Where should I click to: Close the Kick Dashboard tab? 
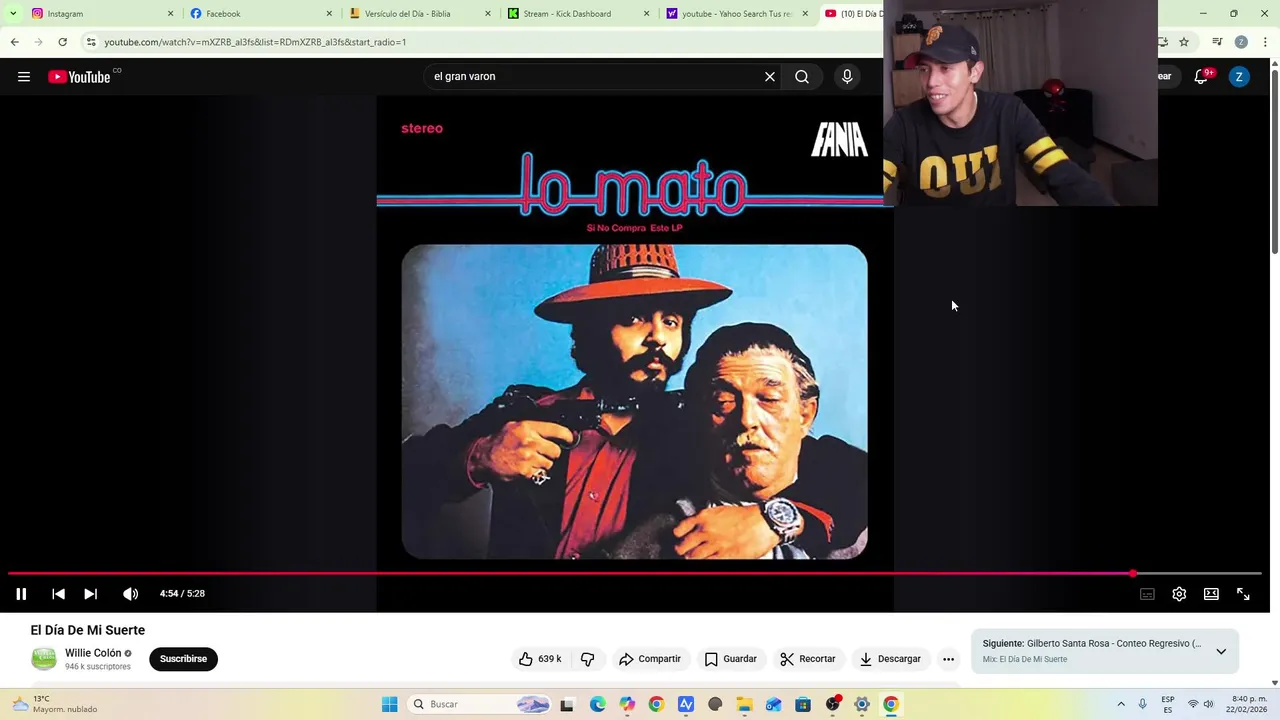(647, 14)
